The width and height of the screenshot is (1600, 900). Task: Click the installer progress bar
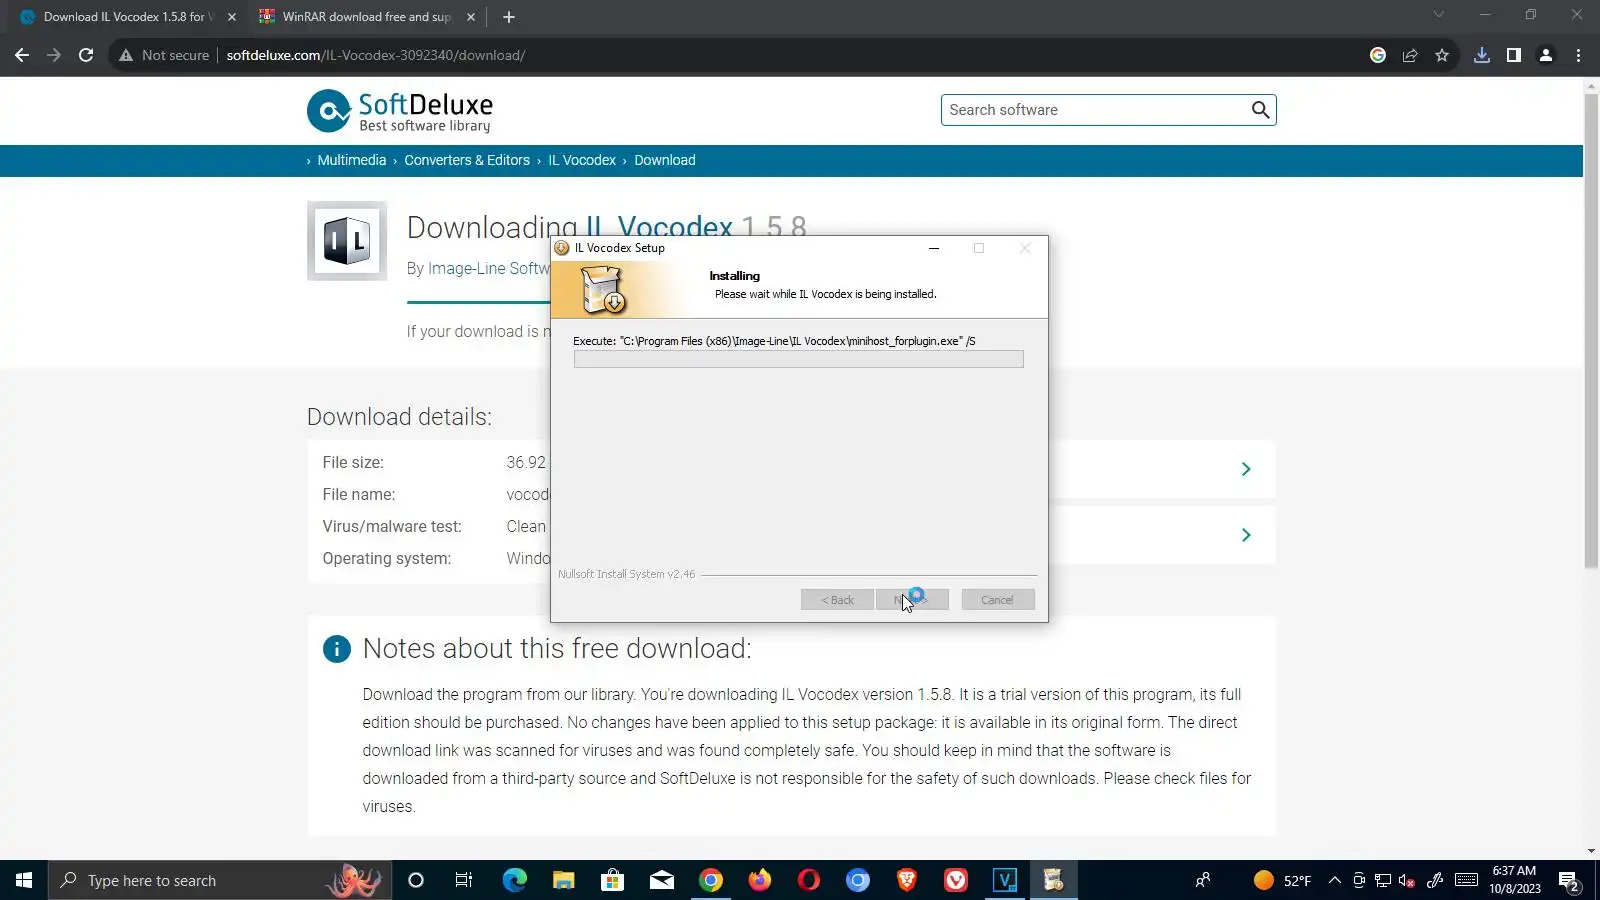point(799,359)
